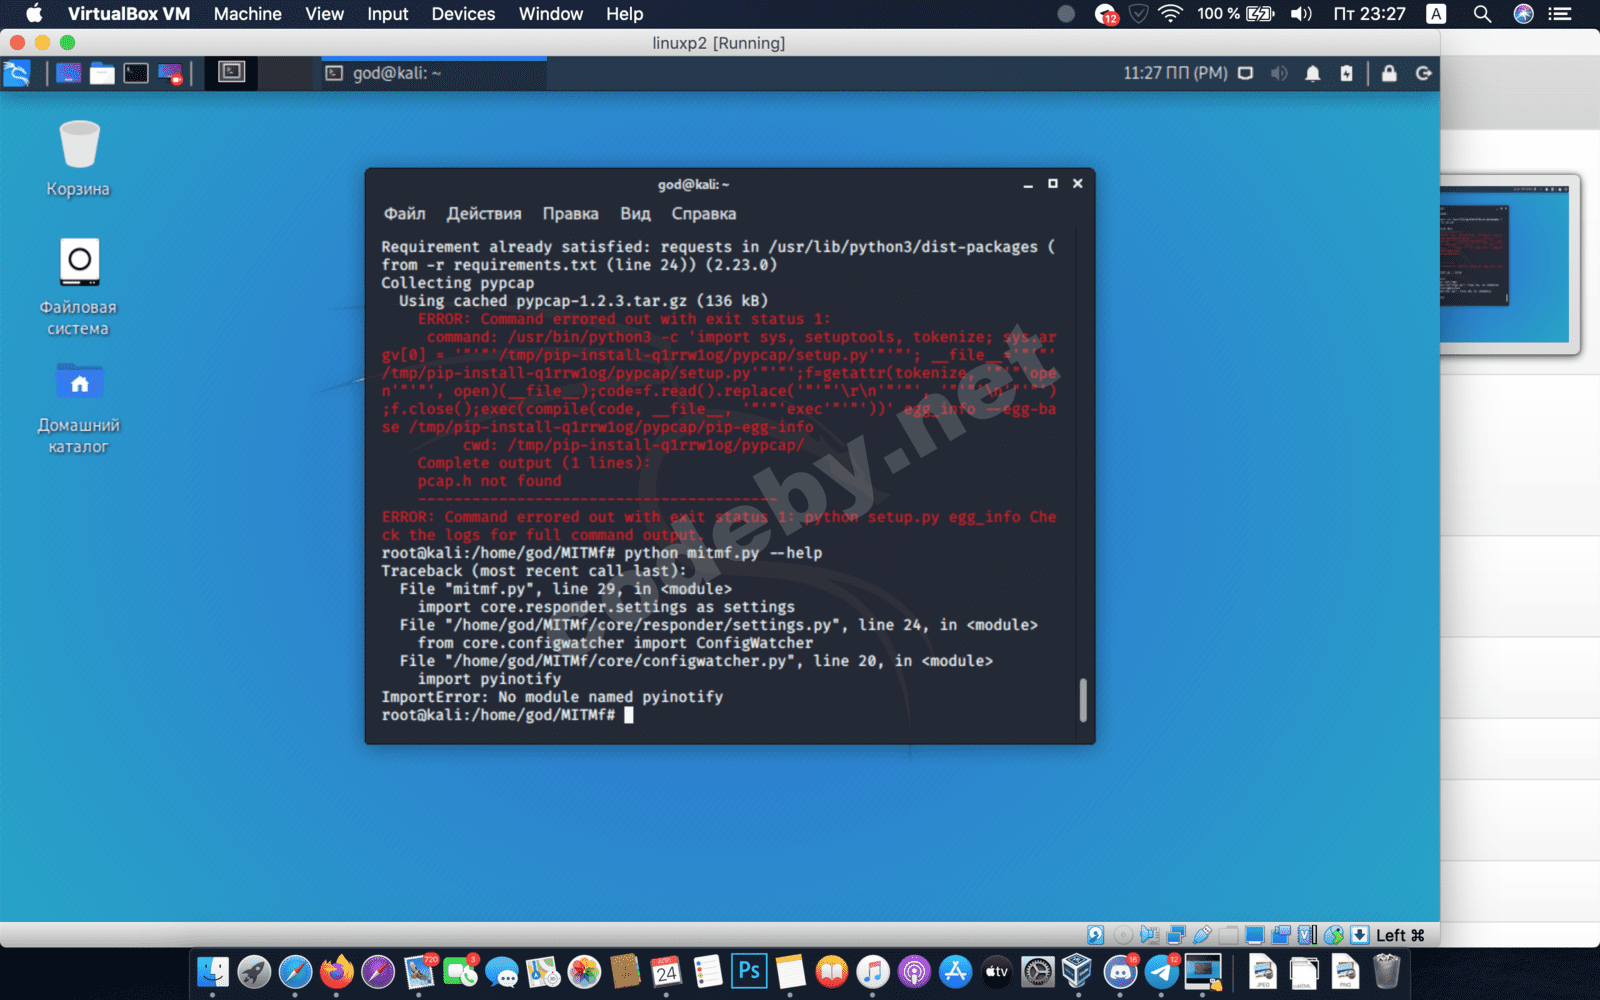Viewport: 1600px width, 1000px height.
Task: Open the Apple menu
Action: 33,14
